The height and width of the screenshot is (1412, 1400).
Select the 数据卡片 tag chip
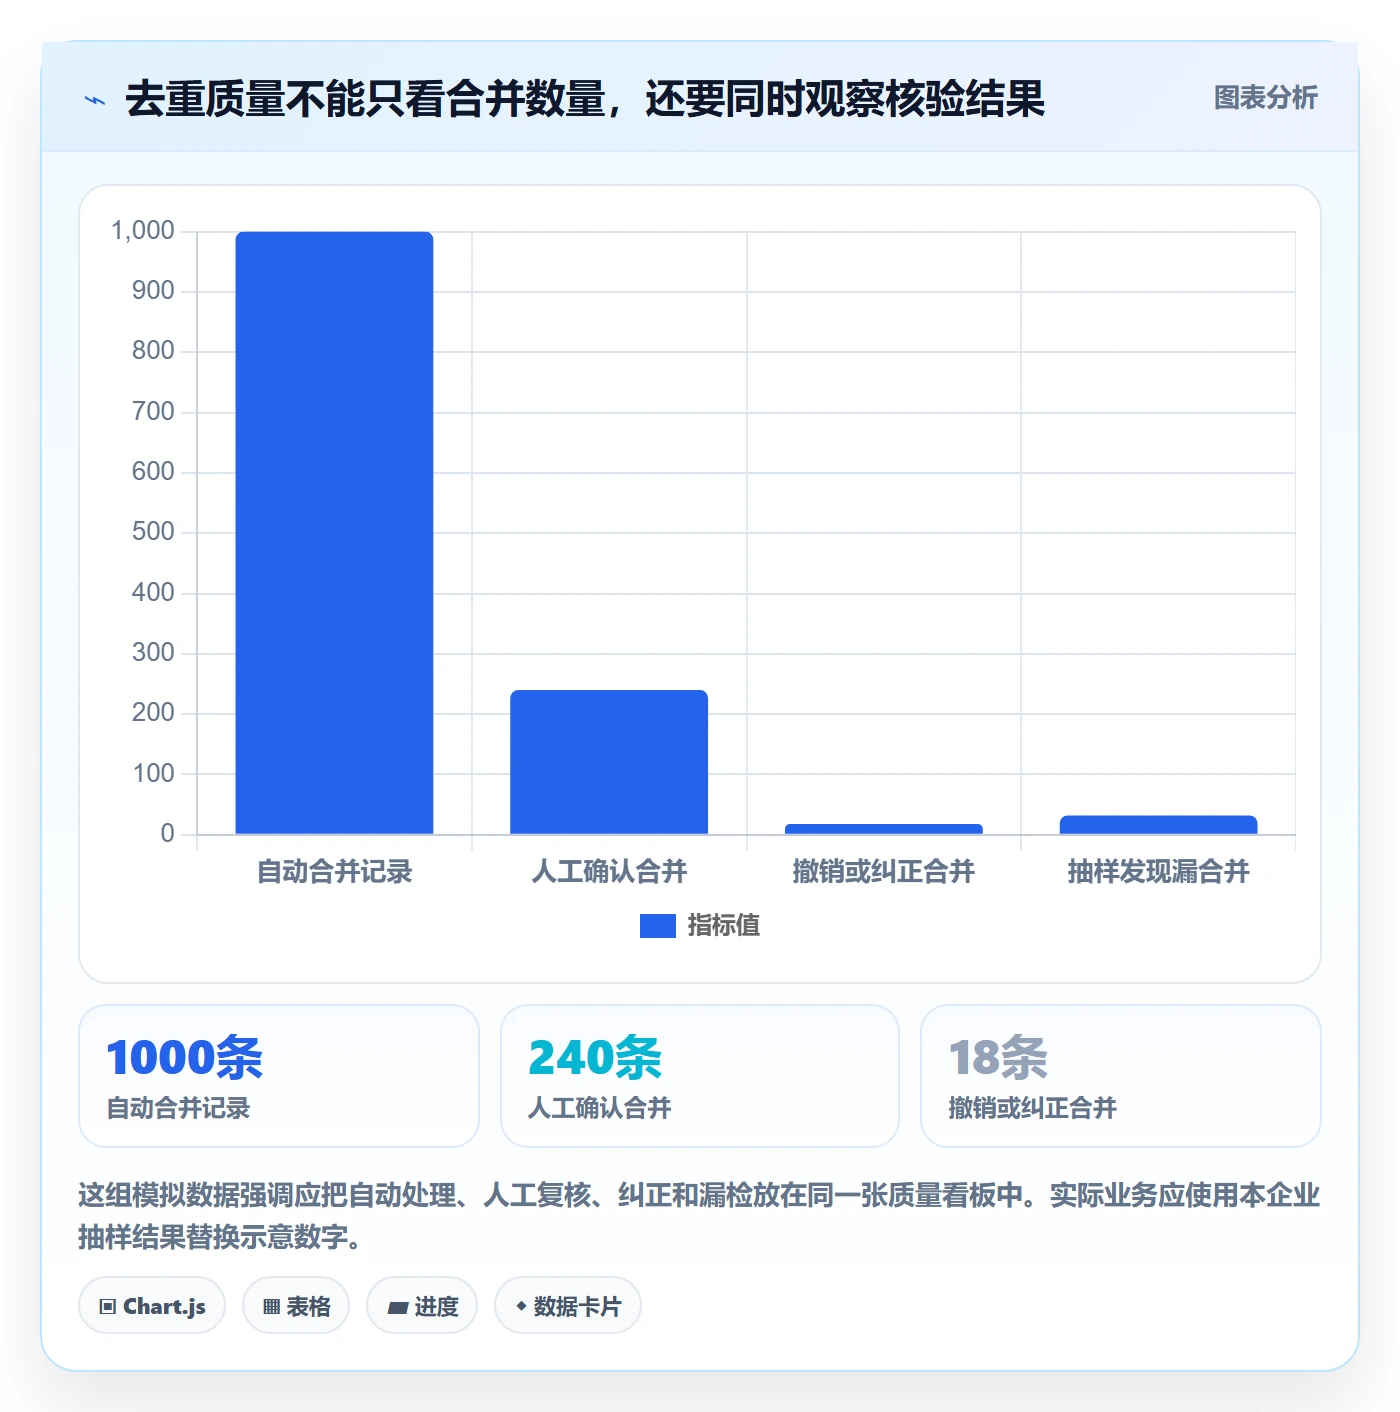click(568, 1305)
